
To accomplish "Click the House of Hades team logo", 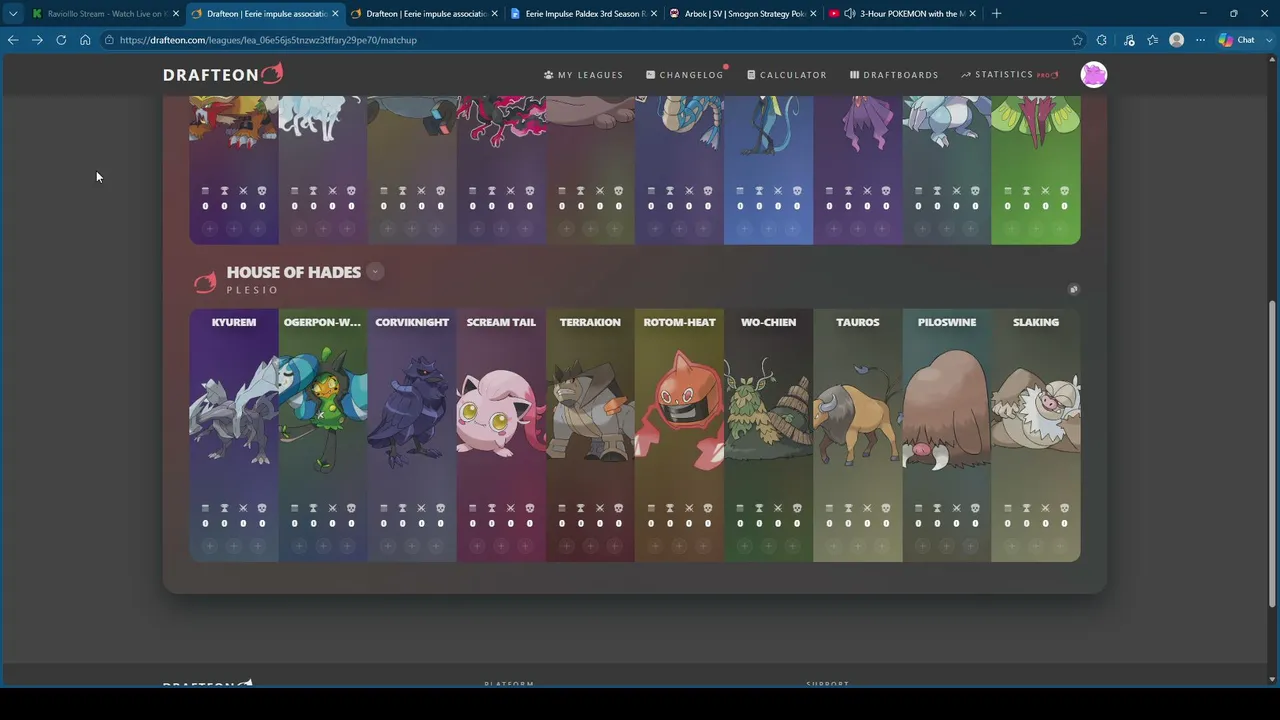I will click(x=205, y=281).
